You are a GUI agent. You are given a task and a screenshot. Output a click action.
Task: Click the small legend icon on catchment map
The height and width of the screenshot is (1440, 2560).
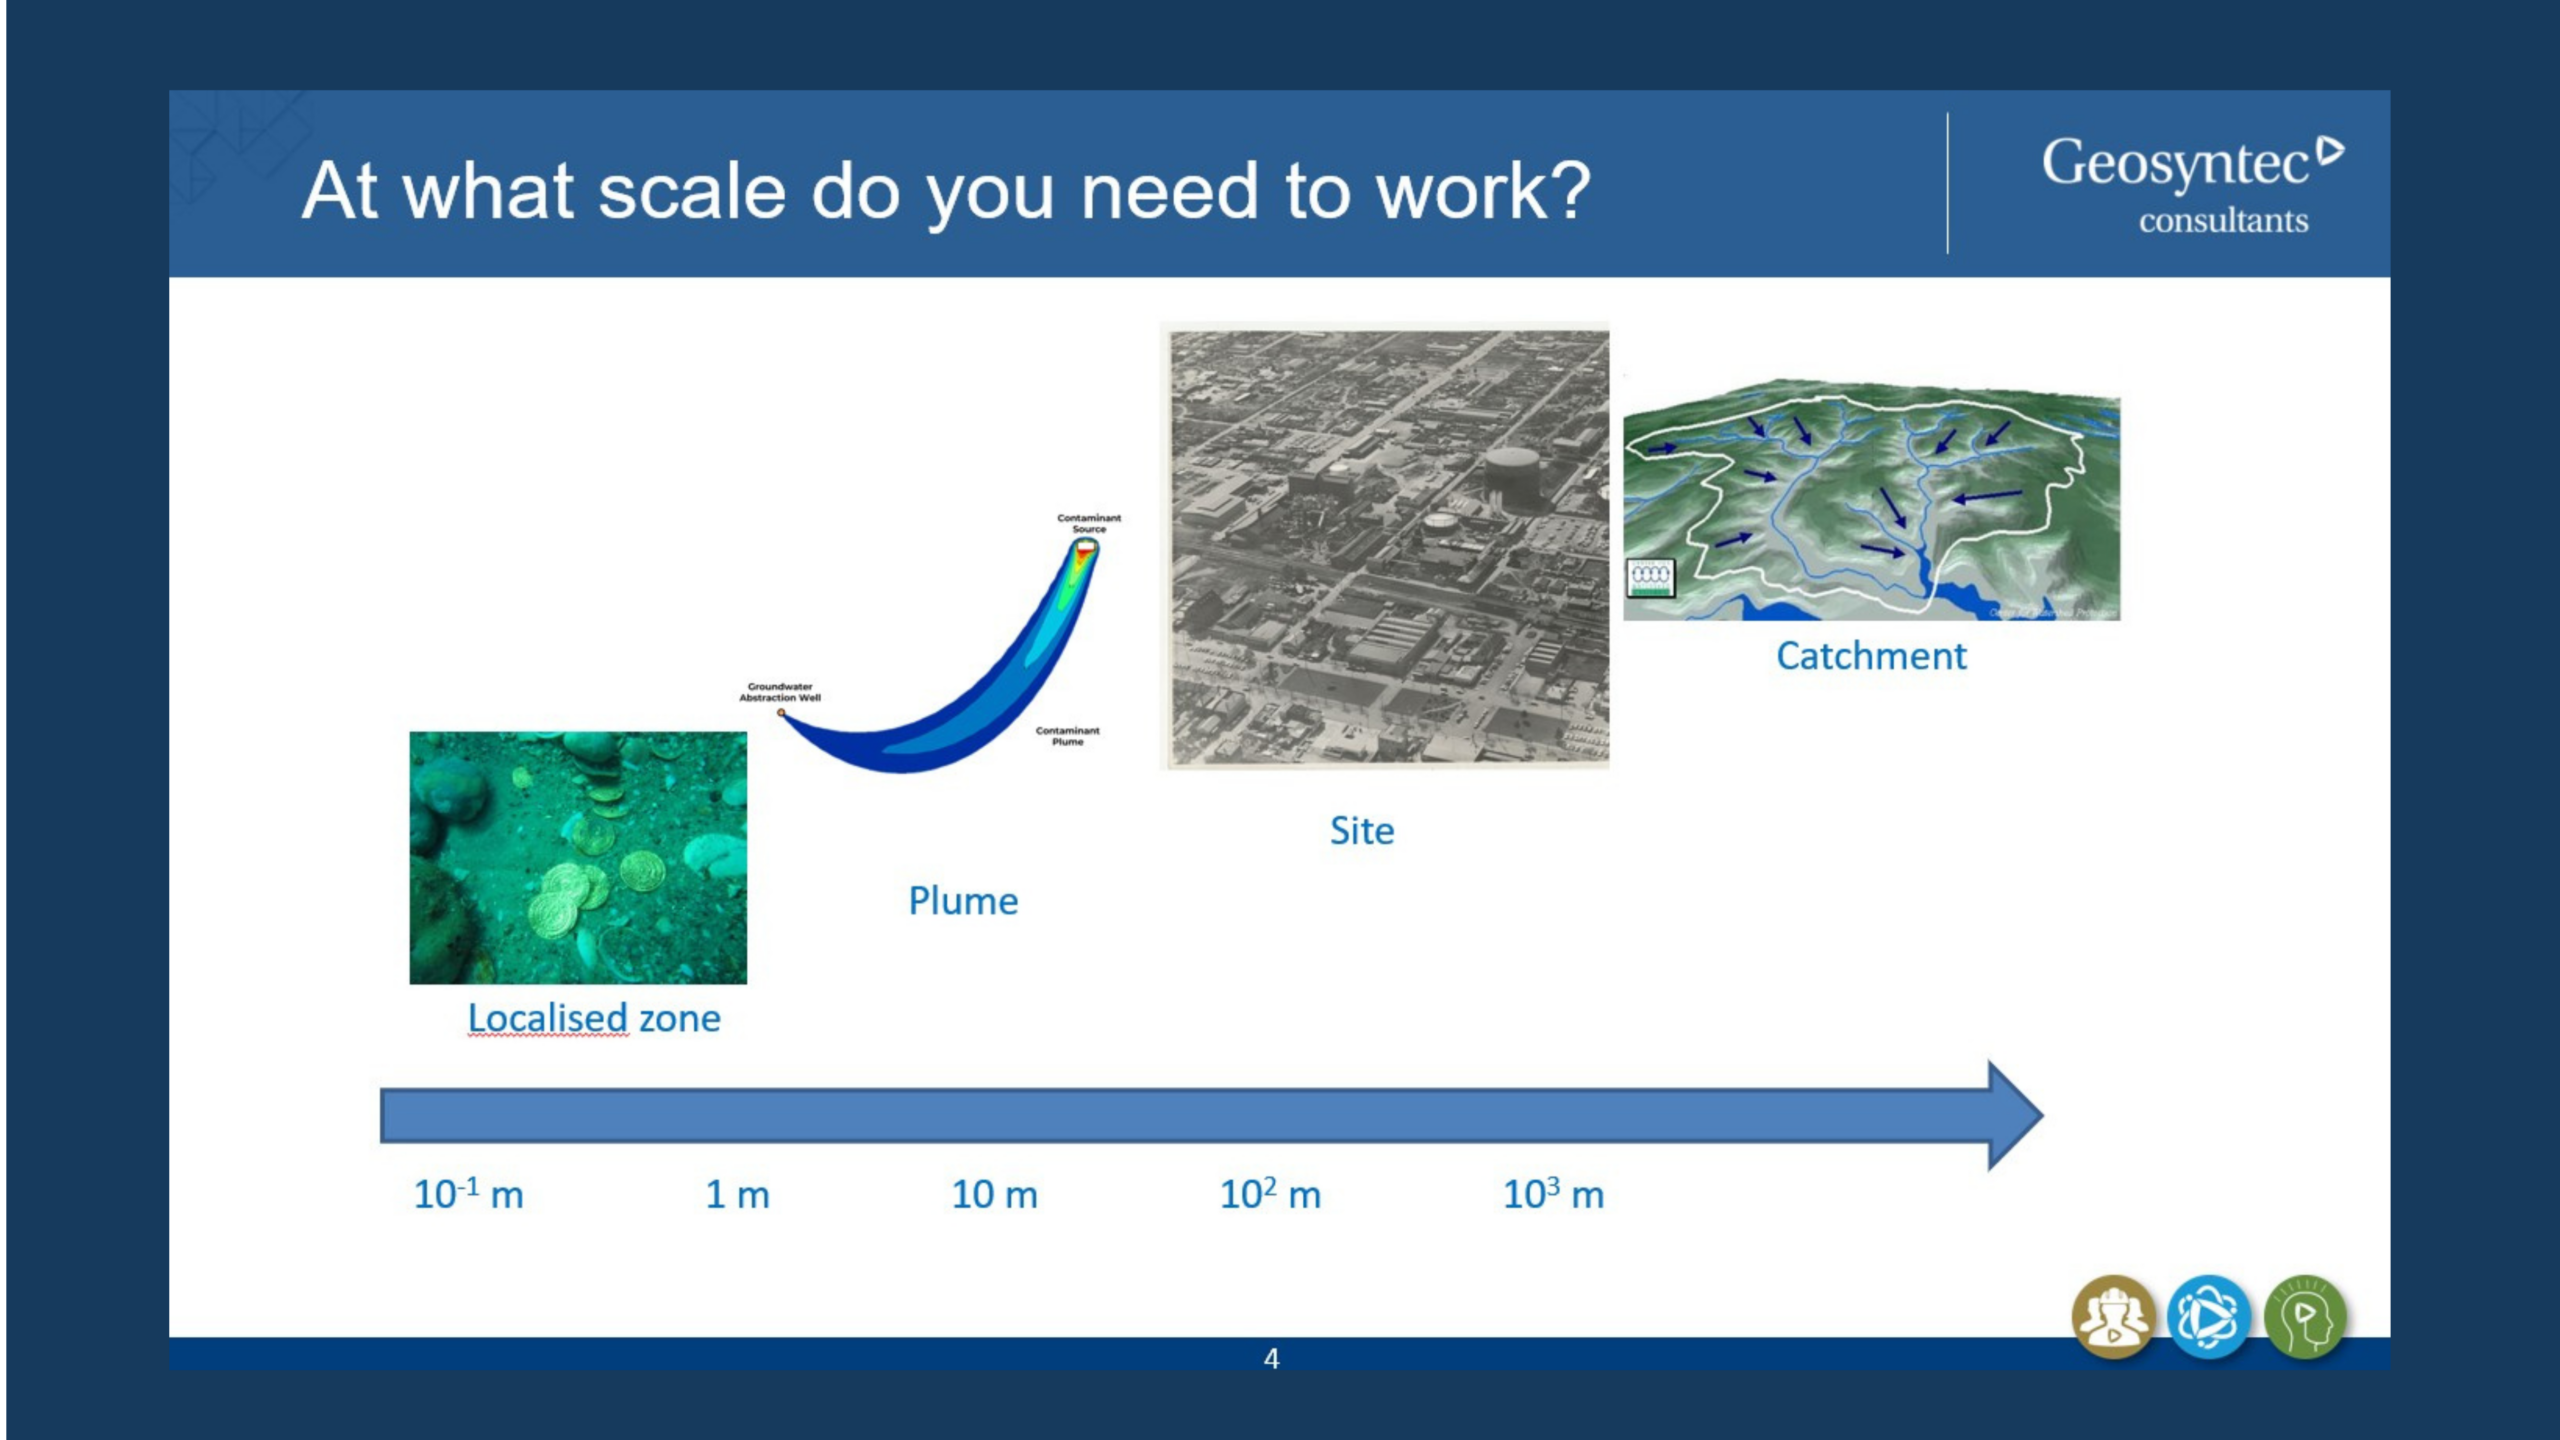click(x=1650, y=577)
